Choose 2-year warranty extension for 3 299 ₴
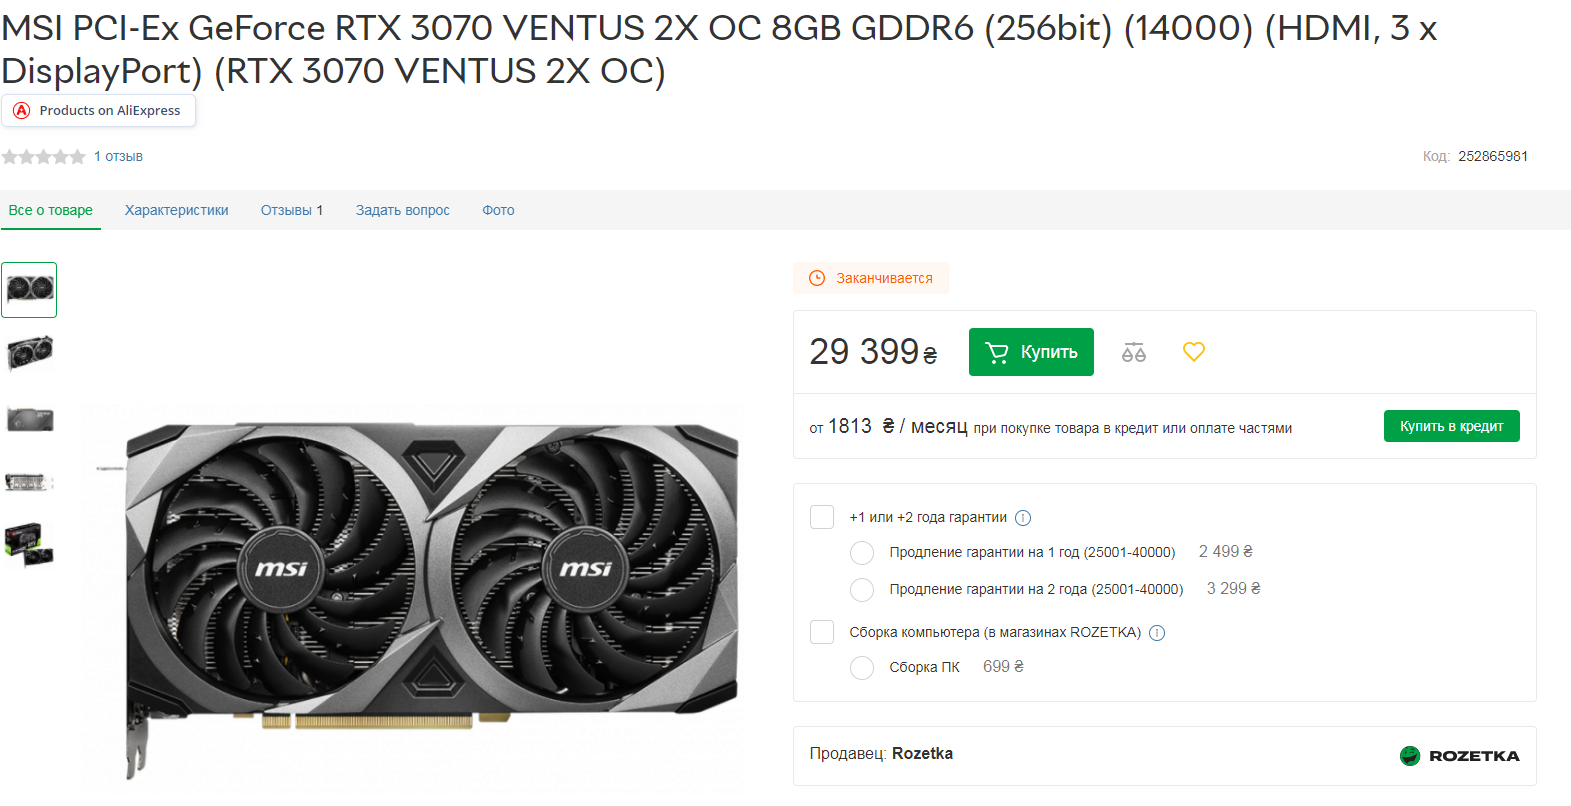1571x806 pixels. coord(862,590)
